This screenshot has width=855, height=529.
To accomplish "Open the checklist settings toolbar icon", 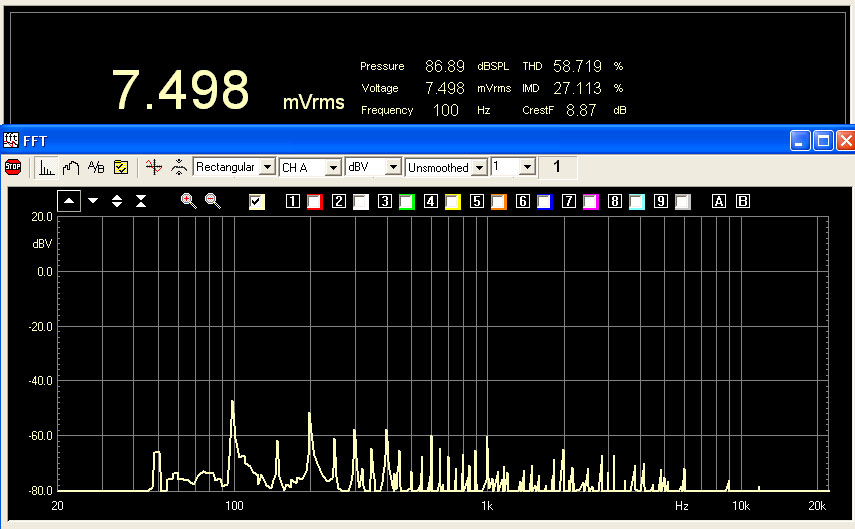I will (120, 168).
